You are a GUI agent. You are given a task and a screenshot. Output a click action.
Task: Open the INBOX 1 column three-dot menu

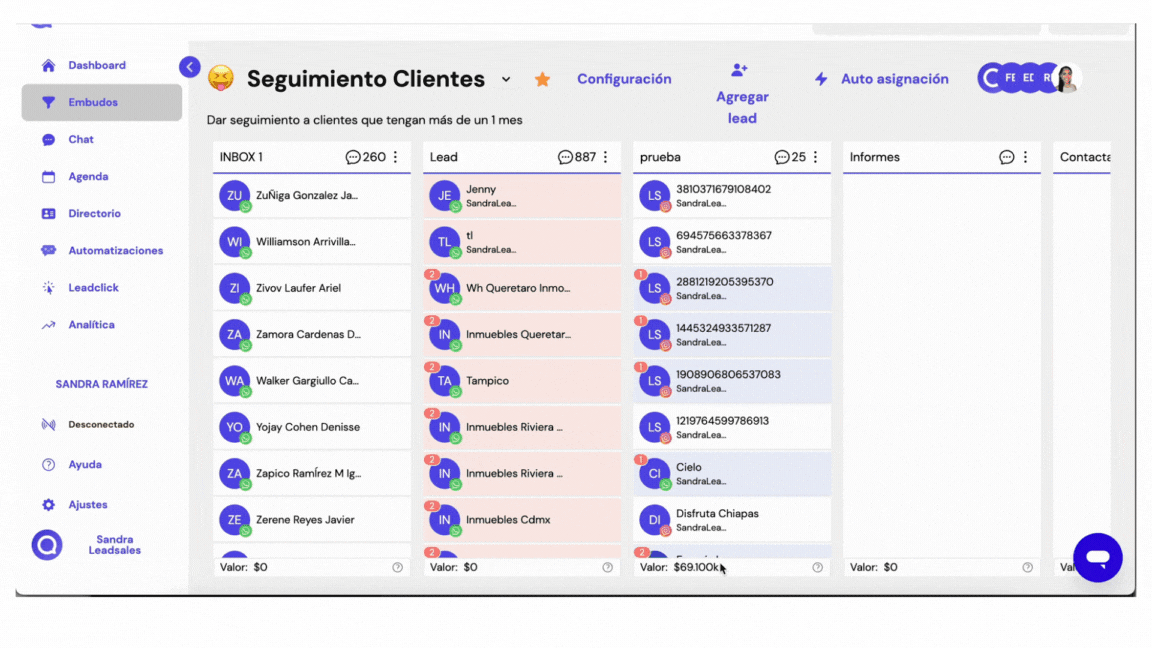click(396, 157)
